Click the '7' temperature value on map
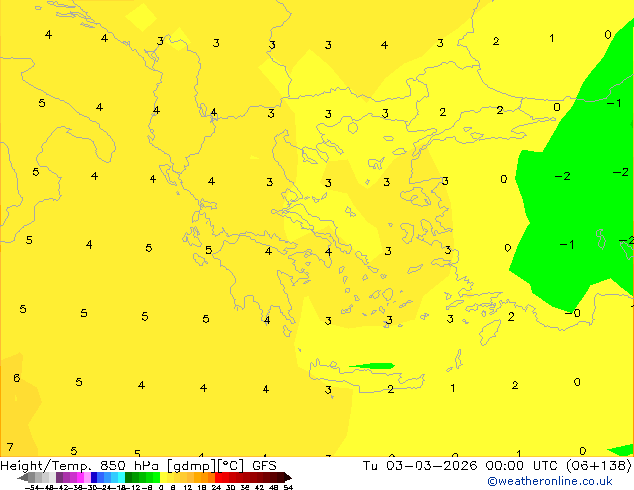634x490 pixels. coord(10,447)
